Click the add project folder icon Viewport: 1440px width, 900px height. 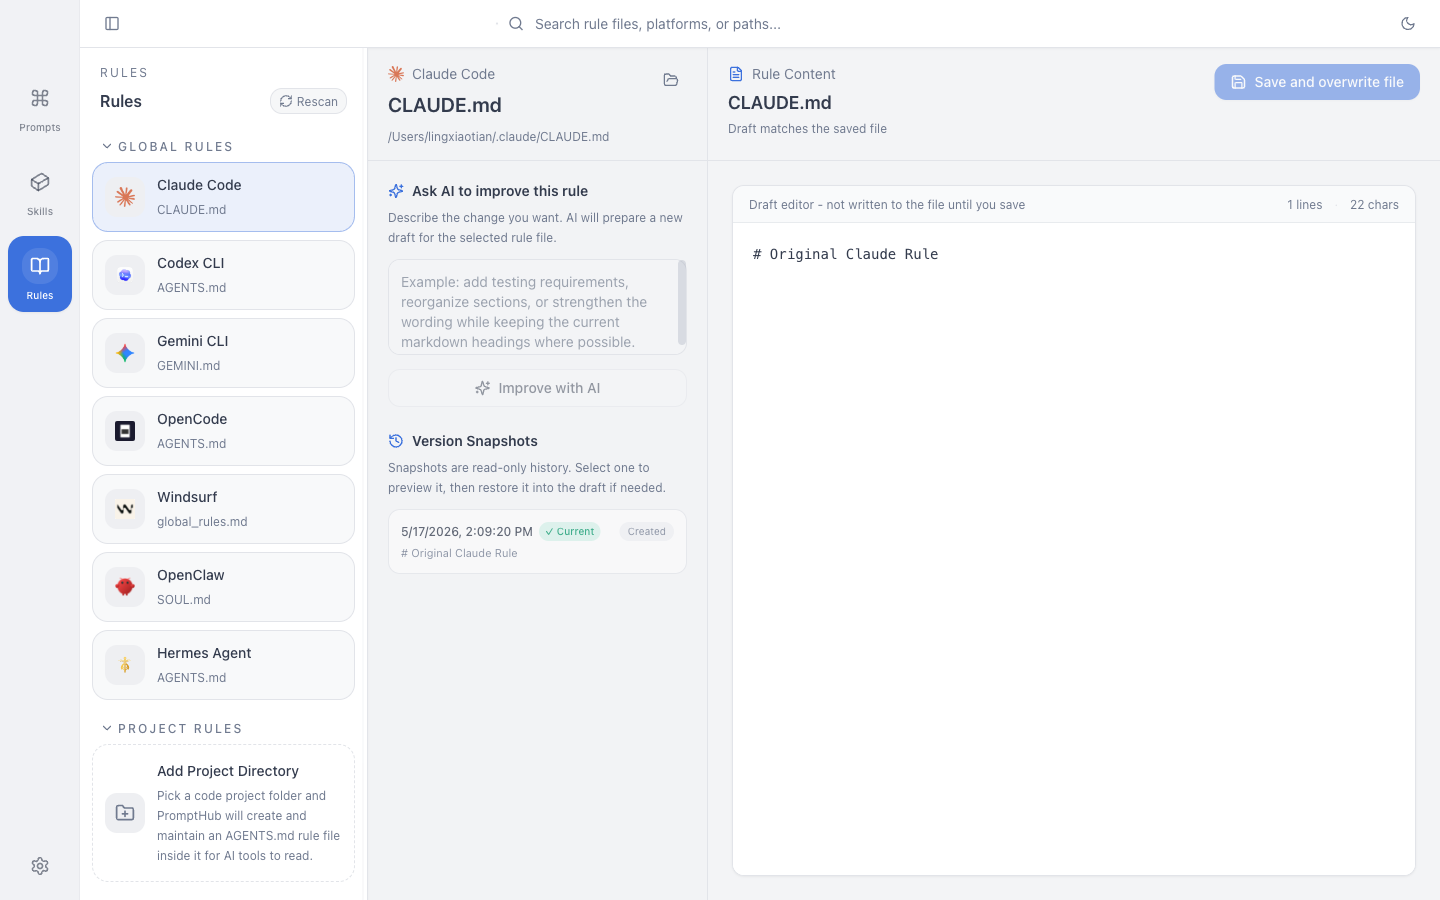[x=125, y=813]
